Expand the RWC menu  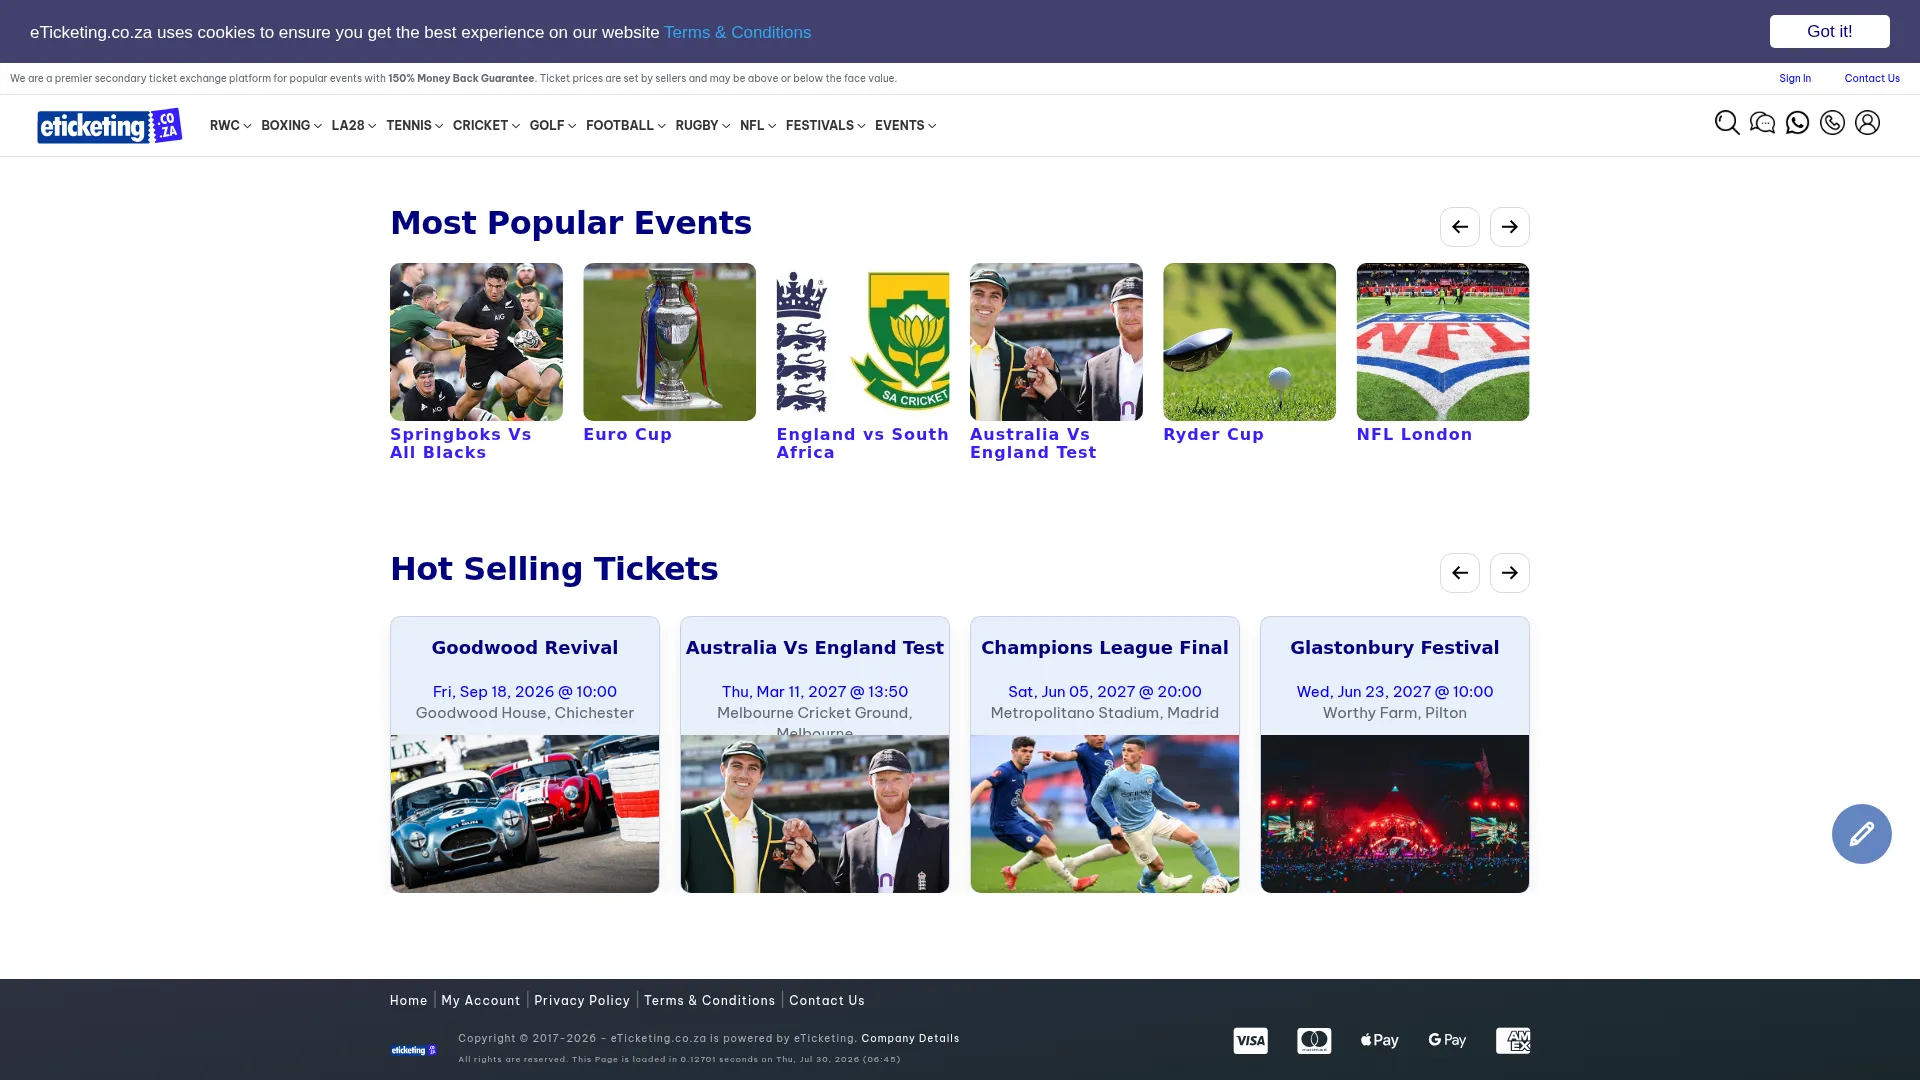[x=230, y=126]
